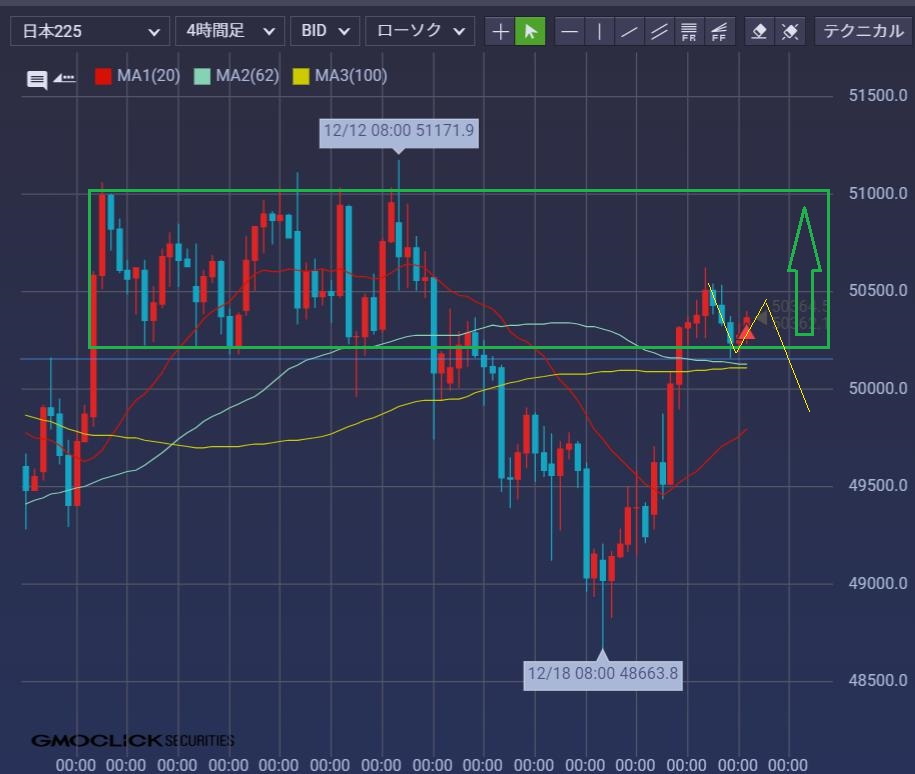Toggle the comment bubble legend icon
Viewport: 915px width, 774px height.
click(x=37, y=80)
